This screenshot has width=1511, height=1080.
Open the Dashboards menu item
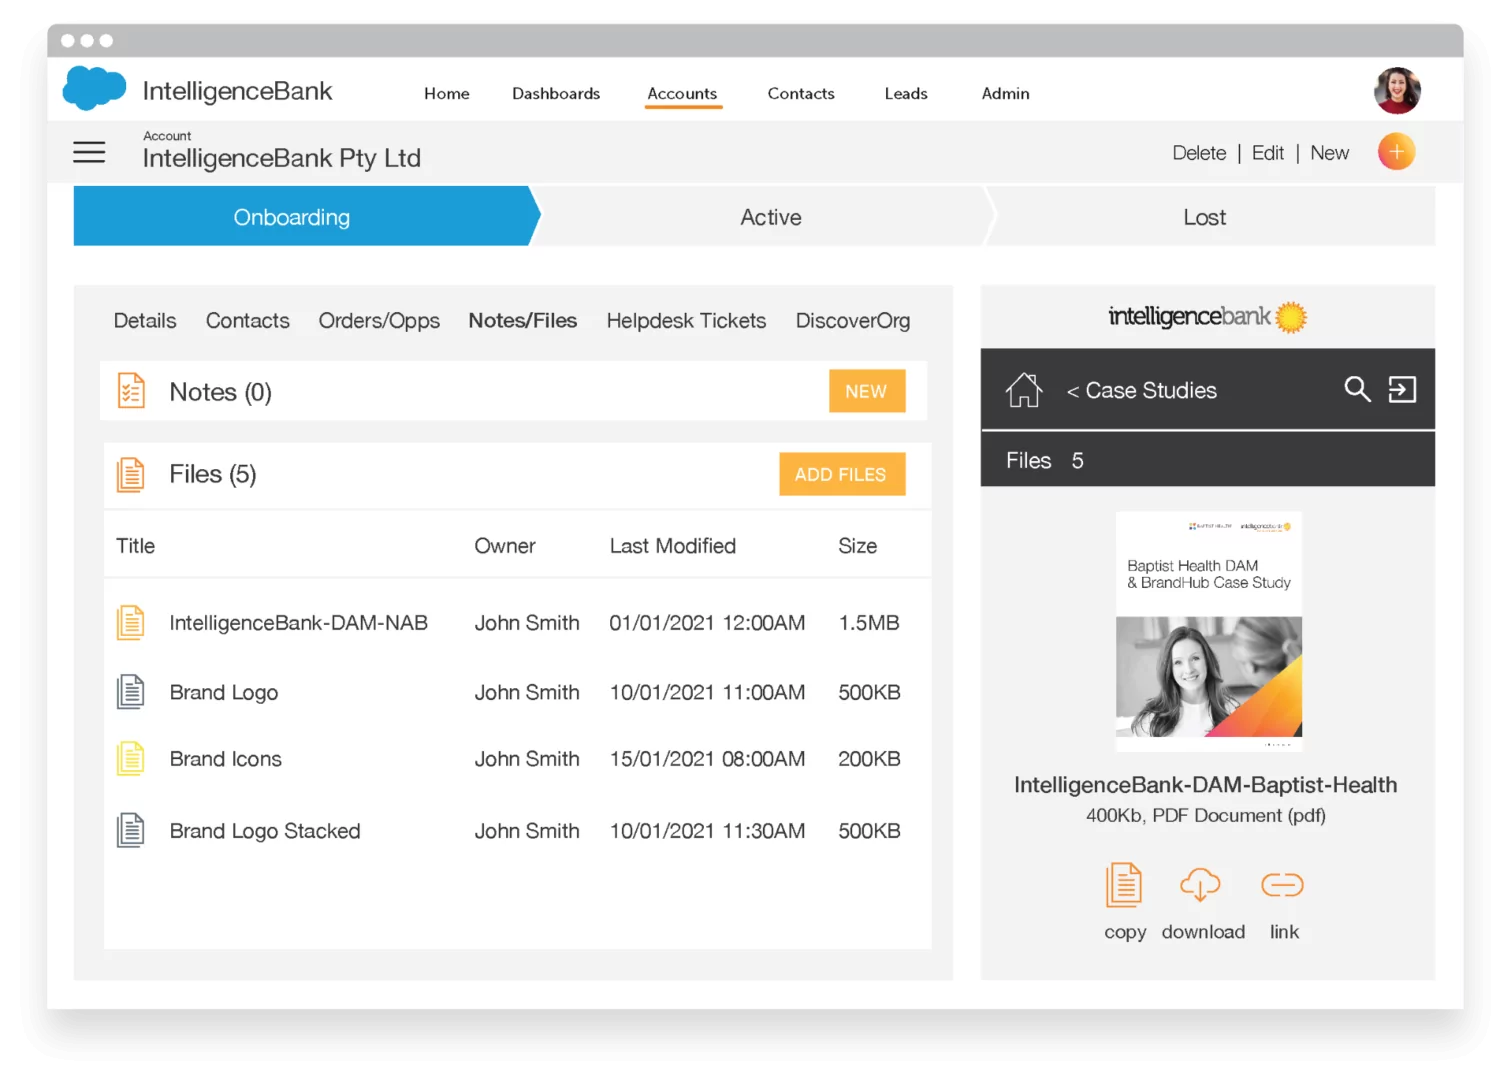pyautogui.click(x=556, y=93)
